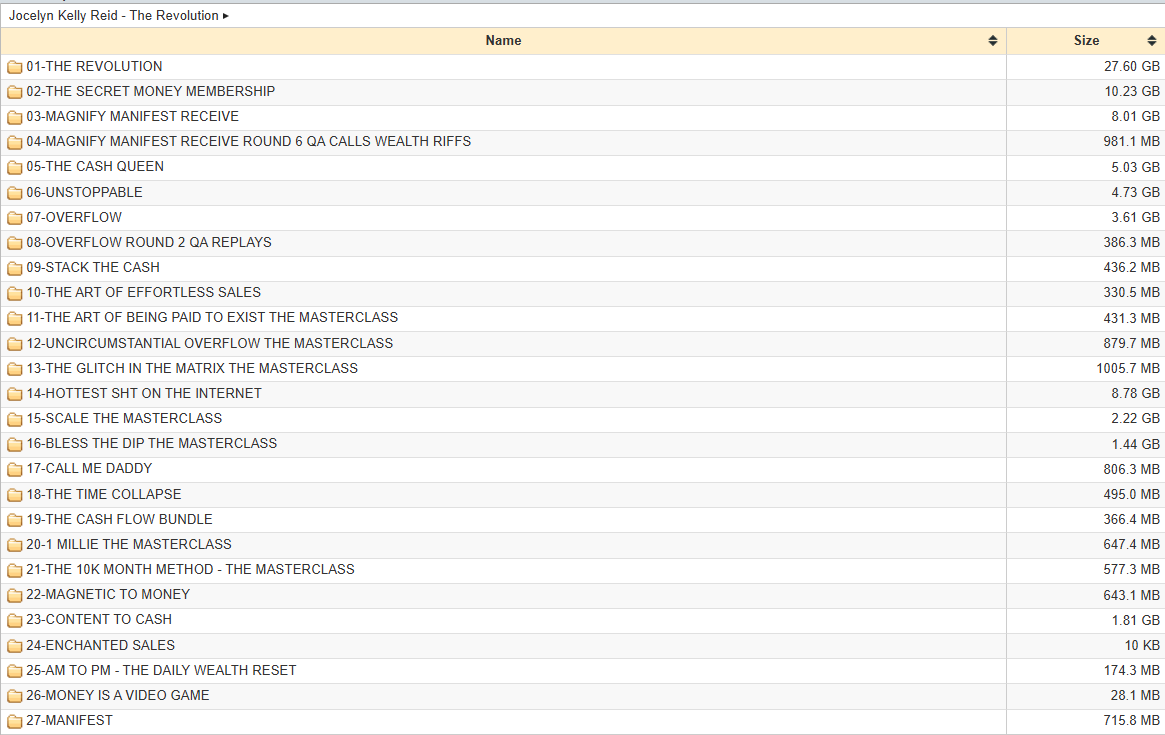Open 21-THE 10K MONTH METHOD folder
The image size is (1165, 735).
(191, 570)
